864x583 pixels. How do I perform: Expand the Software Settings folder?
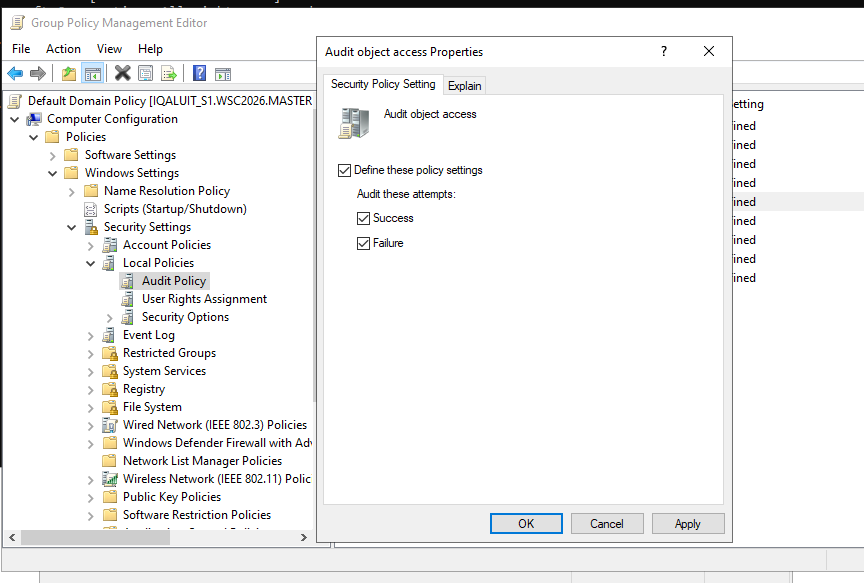pyautogui.click(x=53, y=155)
